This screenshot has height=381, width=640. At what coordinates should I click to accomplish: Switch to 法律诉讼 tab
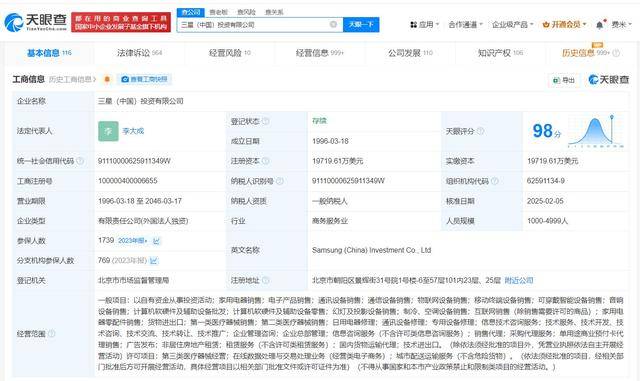[x=140, y=53]
